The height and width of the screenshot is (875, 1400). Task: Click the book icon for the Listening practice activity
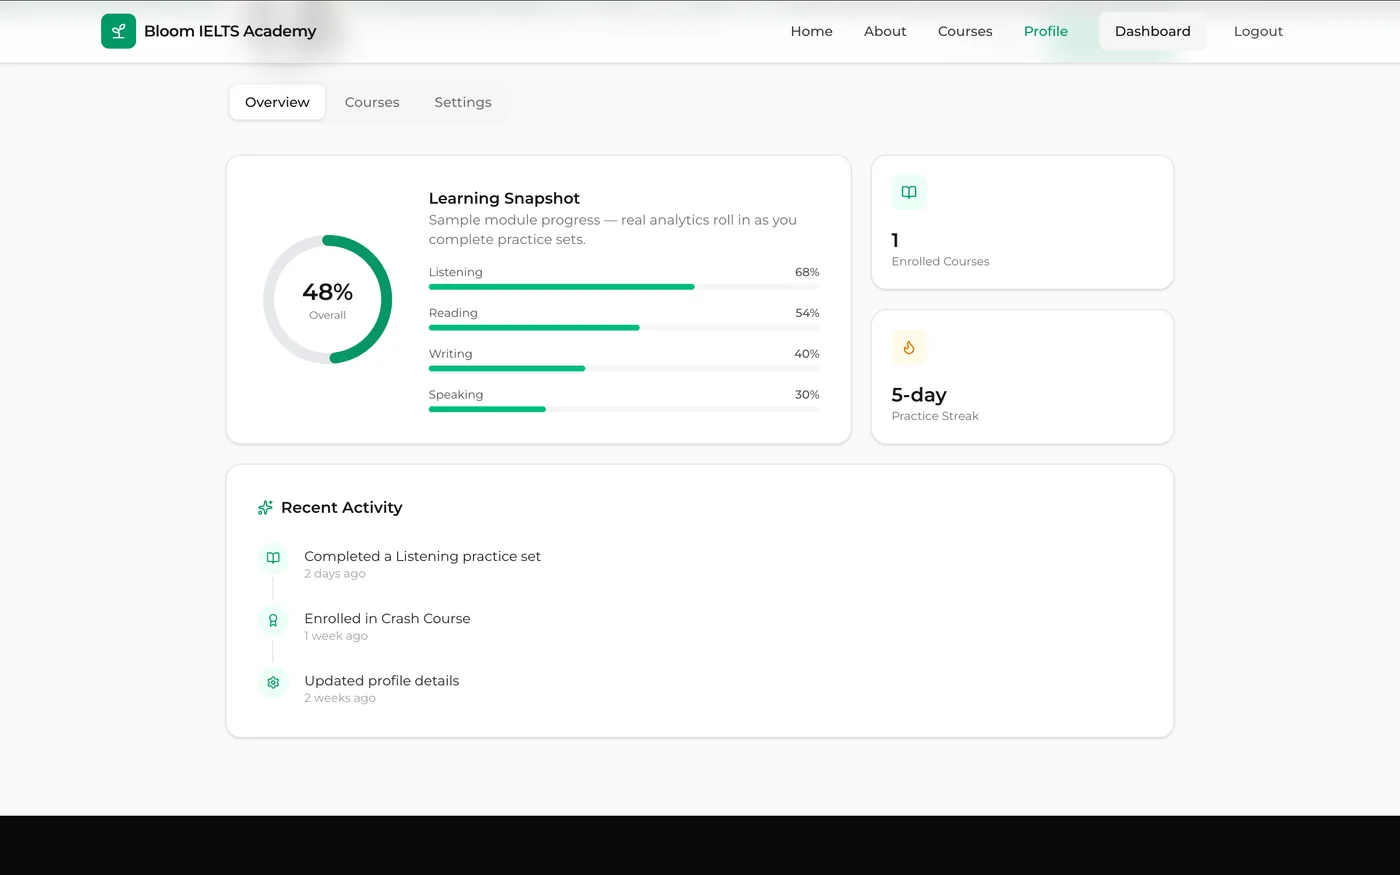pos(273,558)
